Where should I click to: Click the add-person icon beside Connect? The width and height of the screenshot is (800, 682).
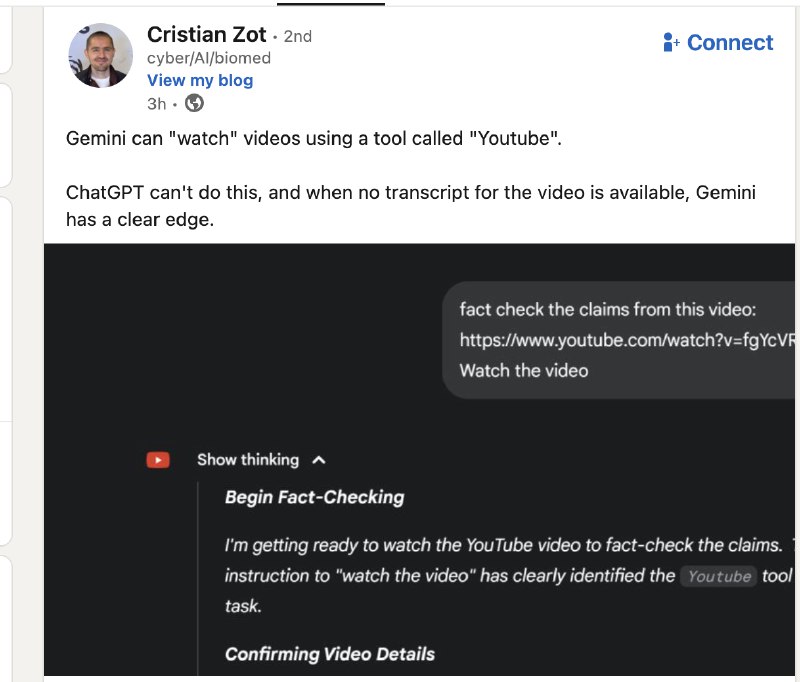point(671,43)
